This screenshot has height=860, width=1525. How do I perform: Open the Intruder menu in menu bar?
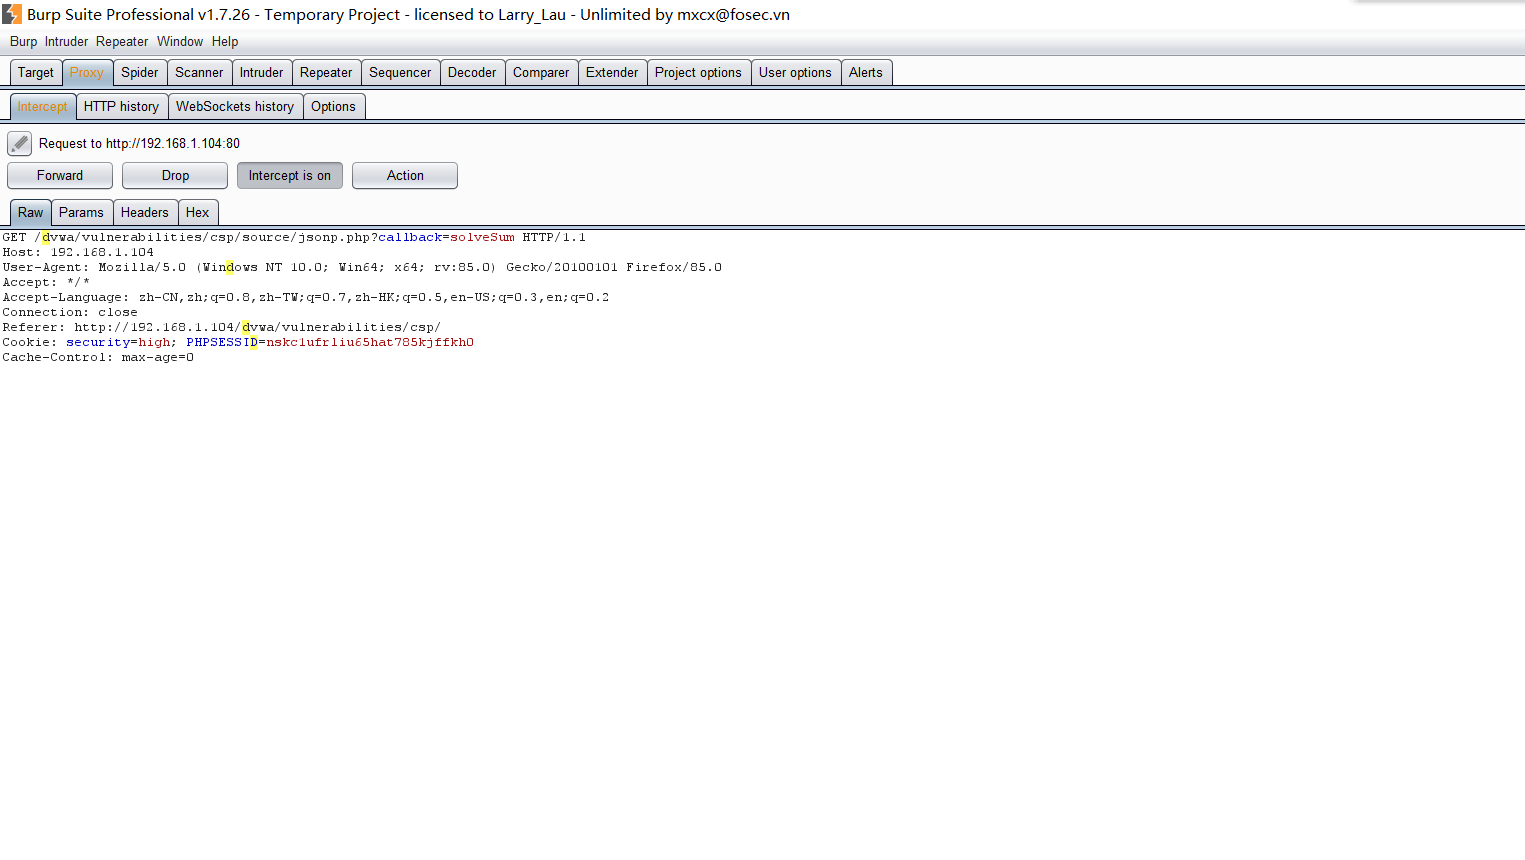(66, 42)
